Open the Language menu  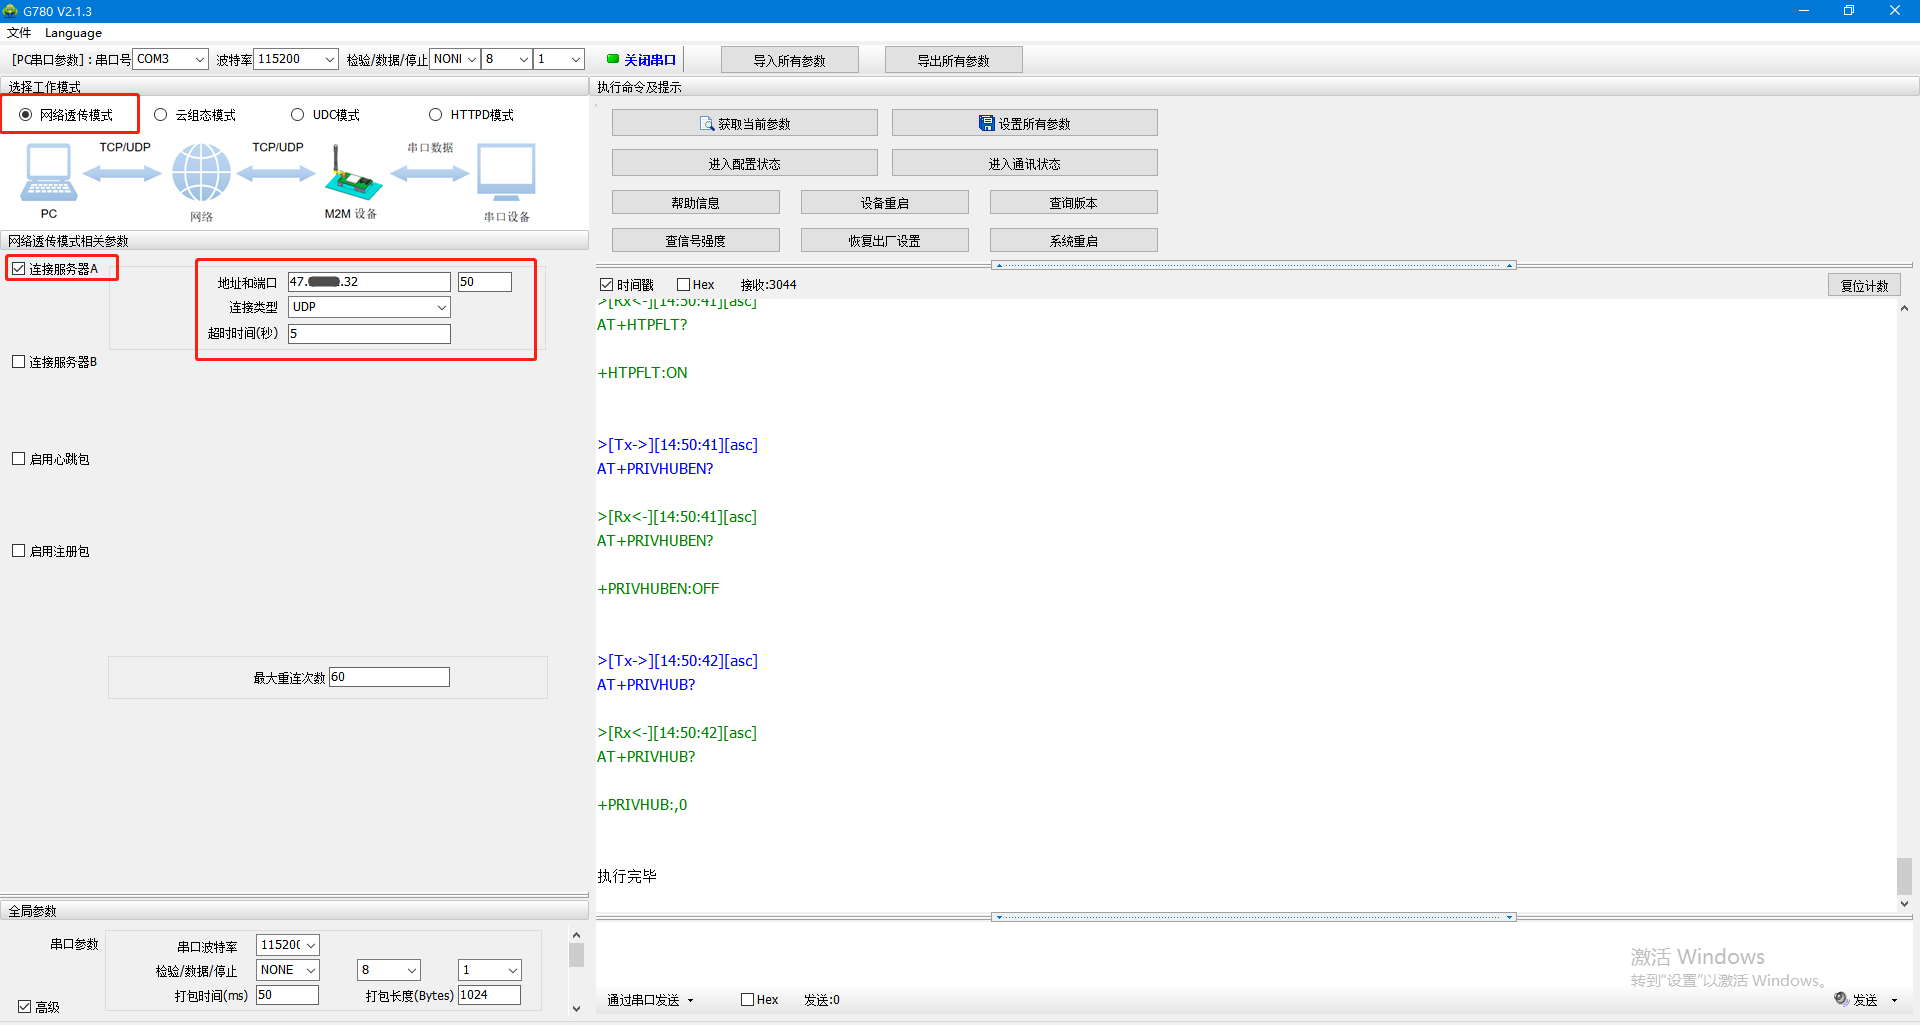coord(73,33)
